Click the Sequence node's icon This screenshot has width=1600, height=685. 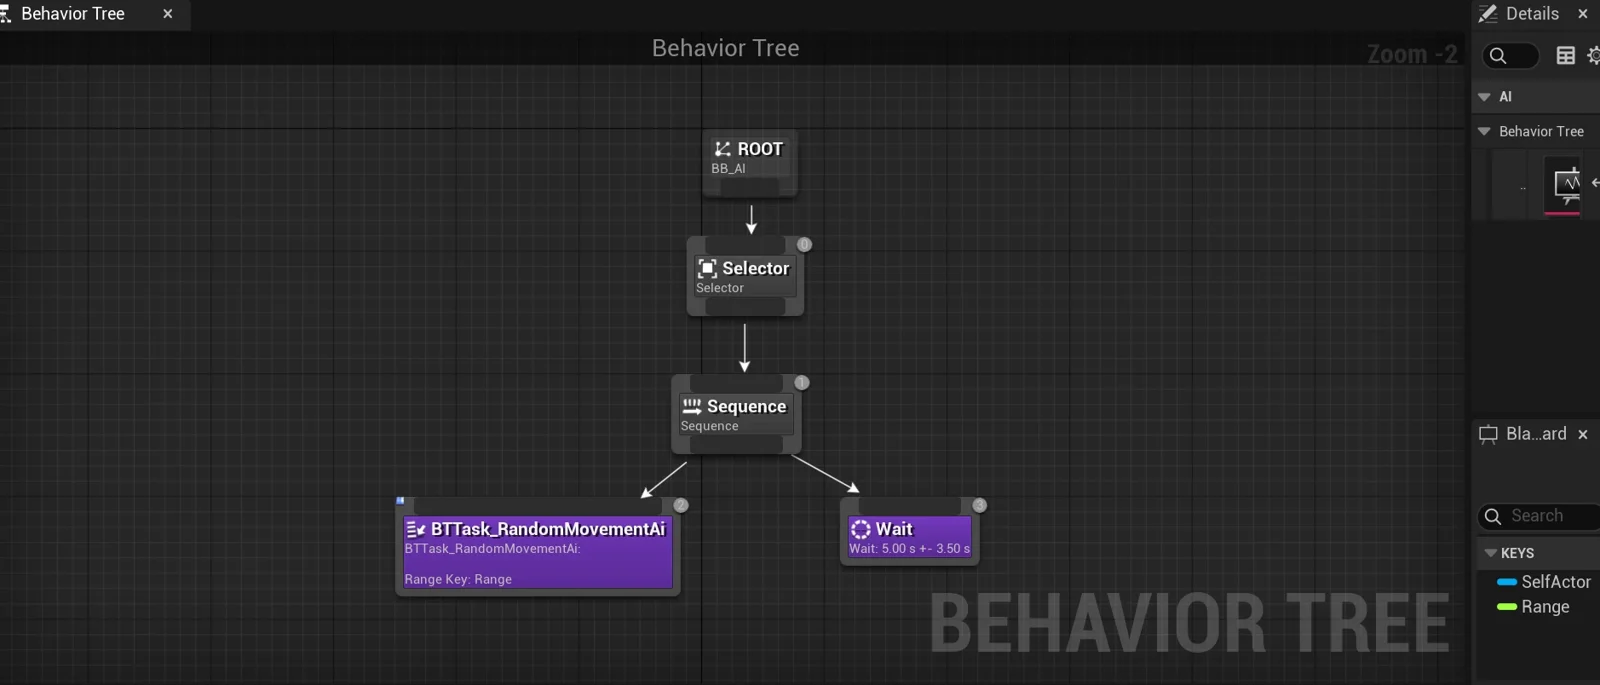tap(692, 406)
